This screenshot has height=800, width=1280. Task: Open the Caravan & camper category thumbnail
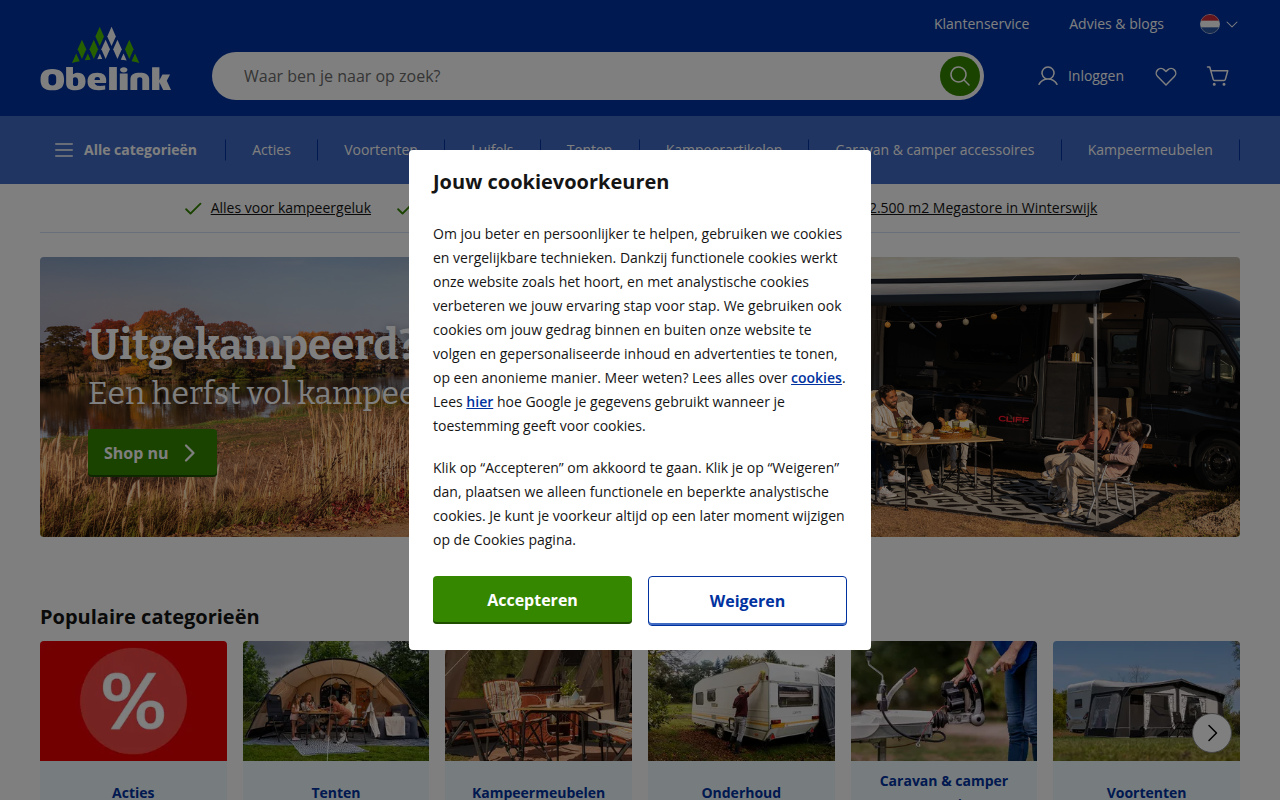pyautogui.click(x=944, y=701)
